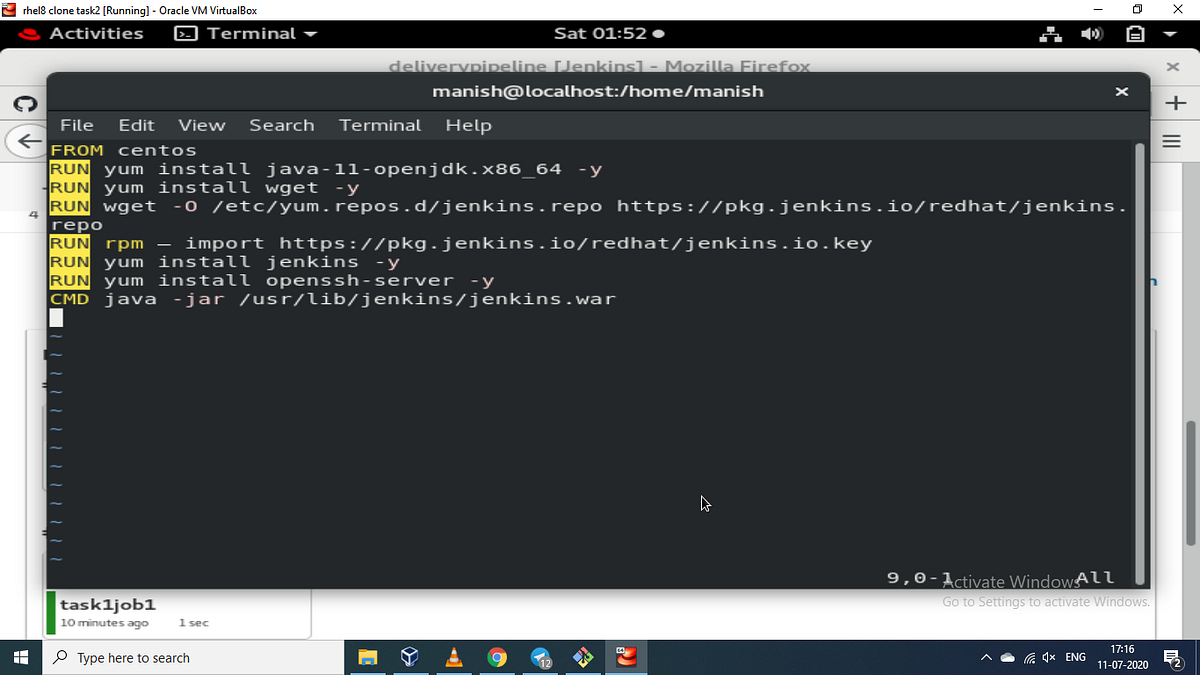The width and height of the screenshot is (1200, 675).
Task: Open the Action Center notifications icon
Action: [x=1172, y=660]
